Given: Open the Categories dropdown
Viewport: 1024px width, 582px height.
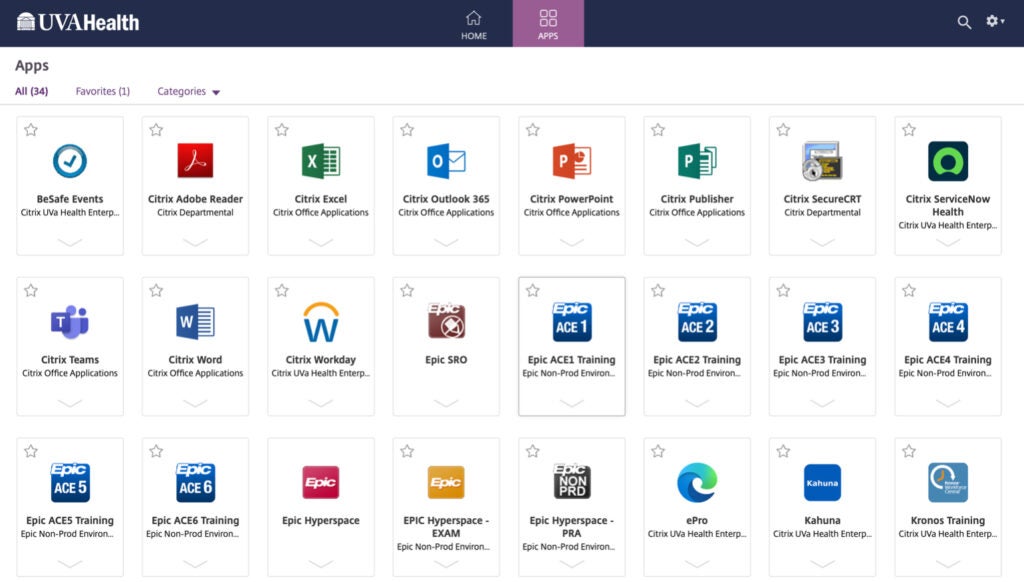Looking at the screenshot, I should coord(188,91).
